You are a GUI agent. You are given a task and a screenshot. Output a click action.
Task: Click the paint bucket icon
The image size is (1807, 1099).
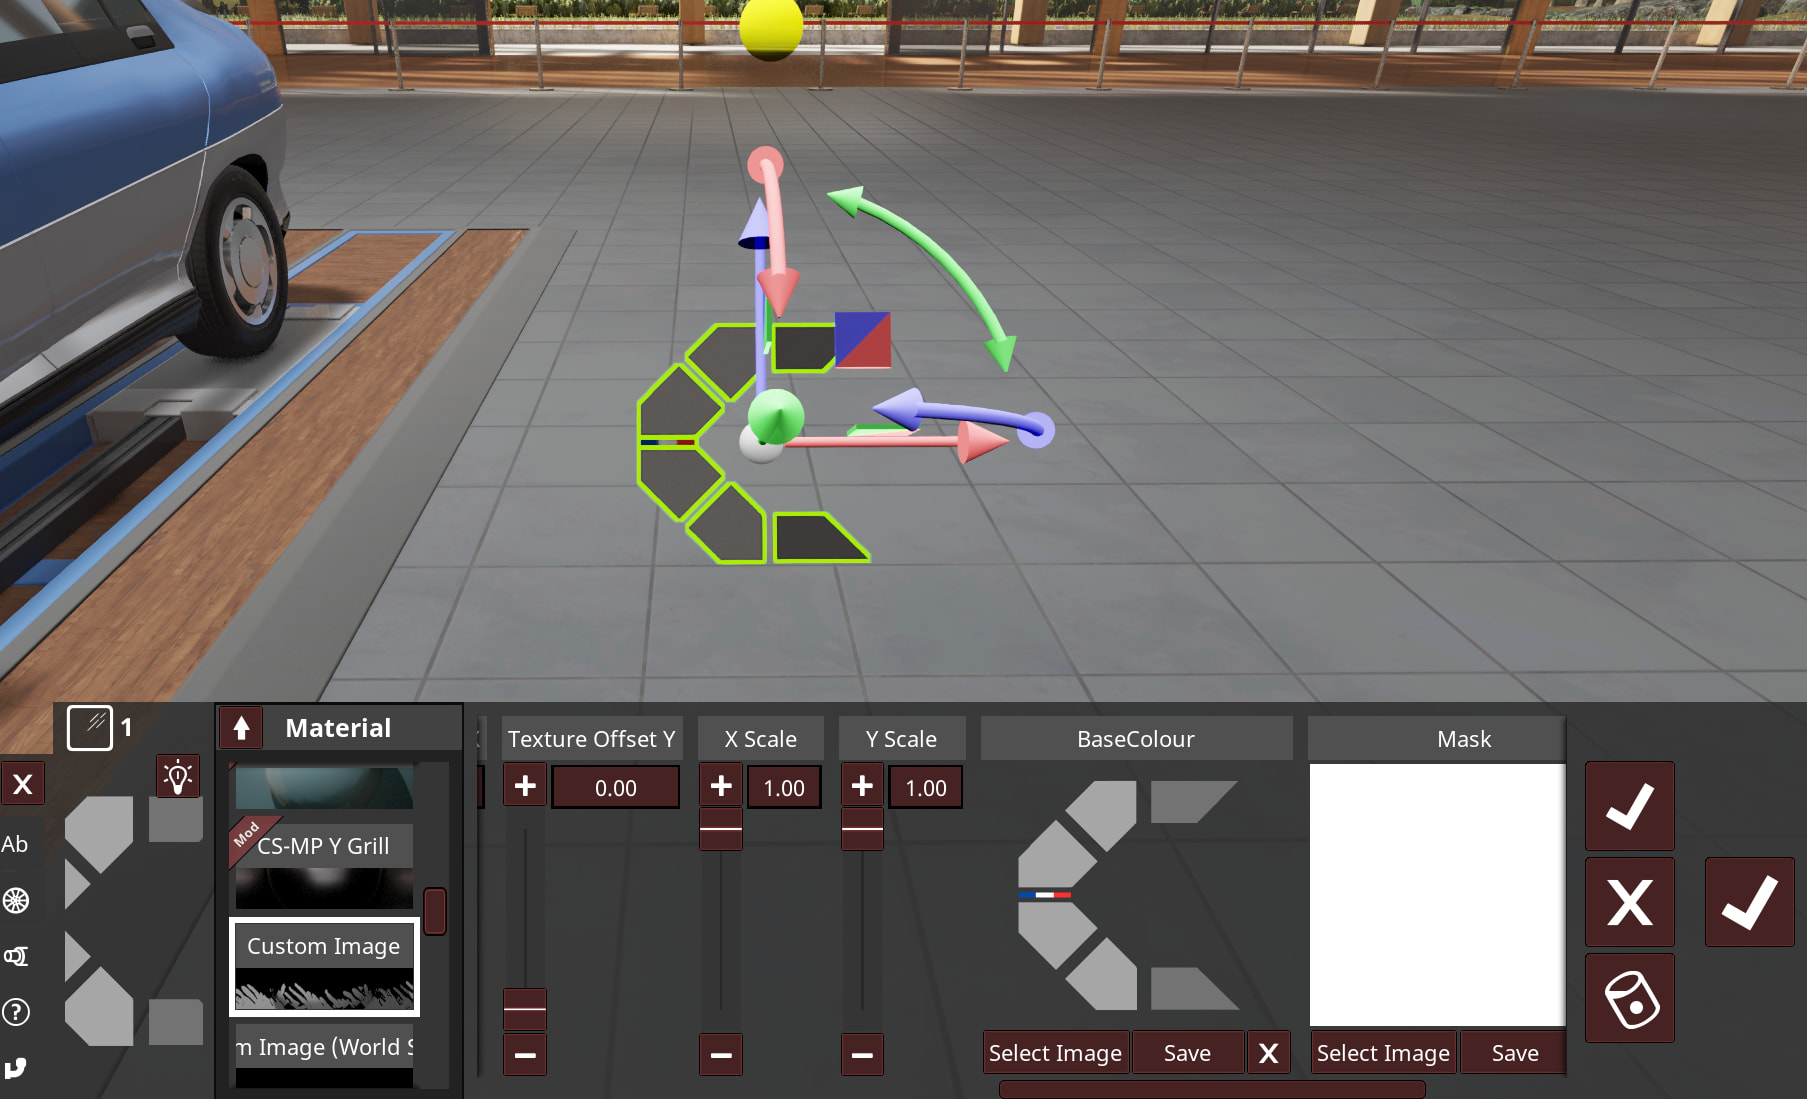pos(1630,998)
